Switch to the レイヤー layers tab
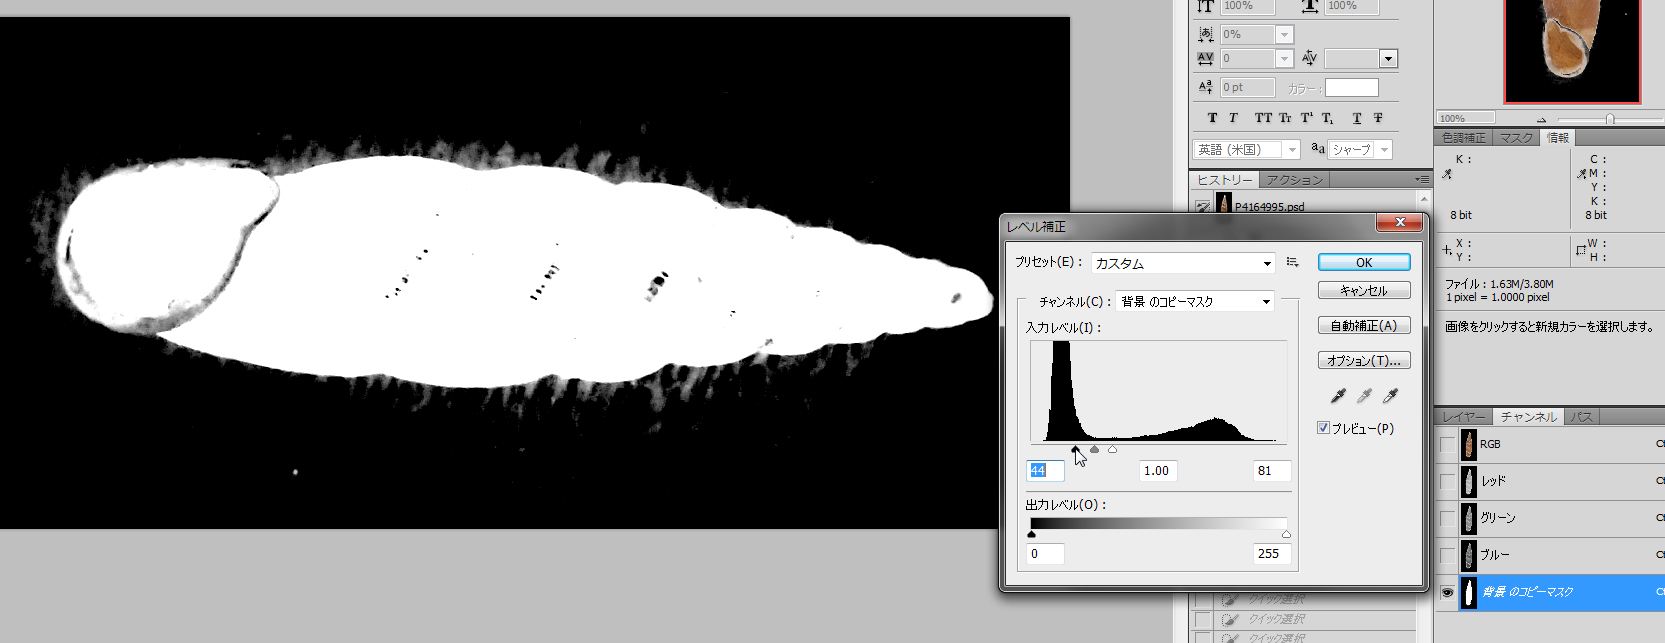This screenshot has height=643, width=1665. click(1464, 417)
